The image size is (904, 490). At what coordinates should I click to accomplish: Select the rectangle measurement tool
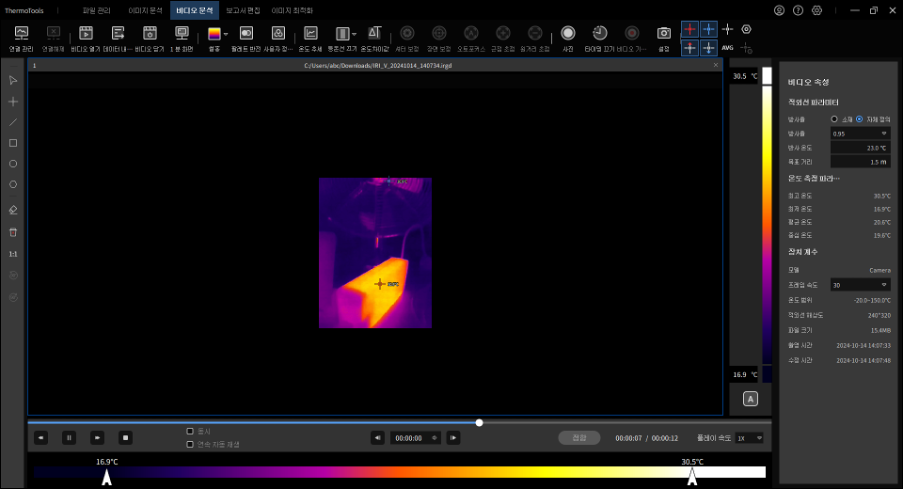coord(13,143)
